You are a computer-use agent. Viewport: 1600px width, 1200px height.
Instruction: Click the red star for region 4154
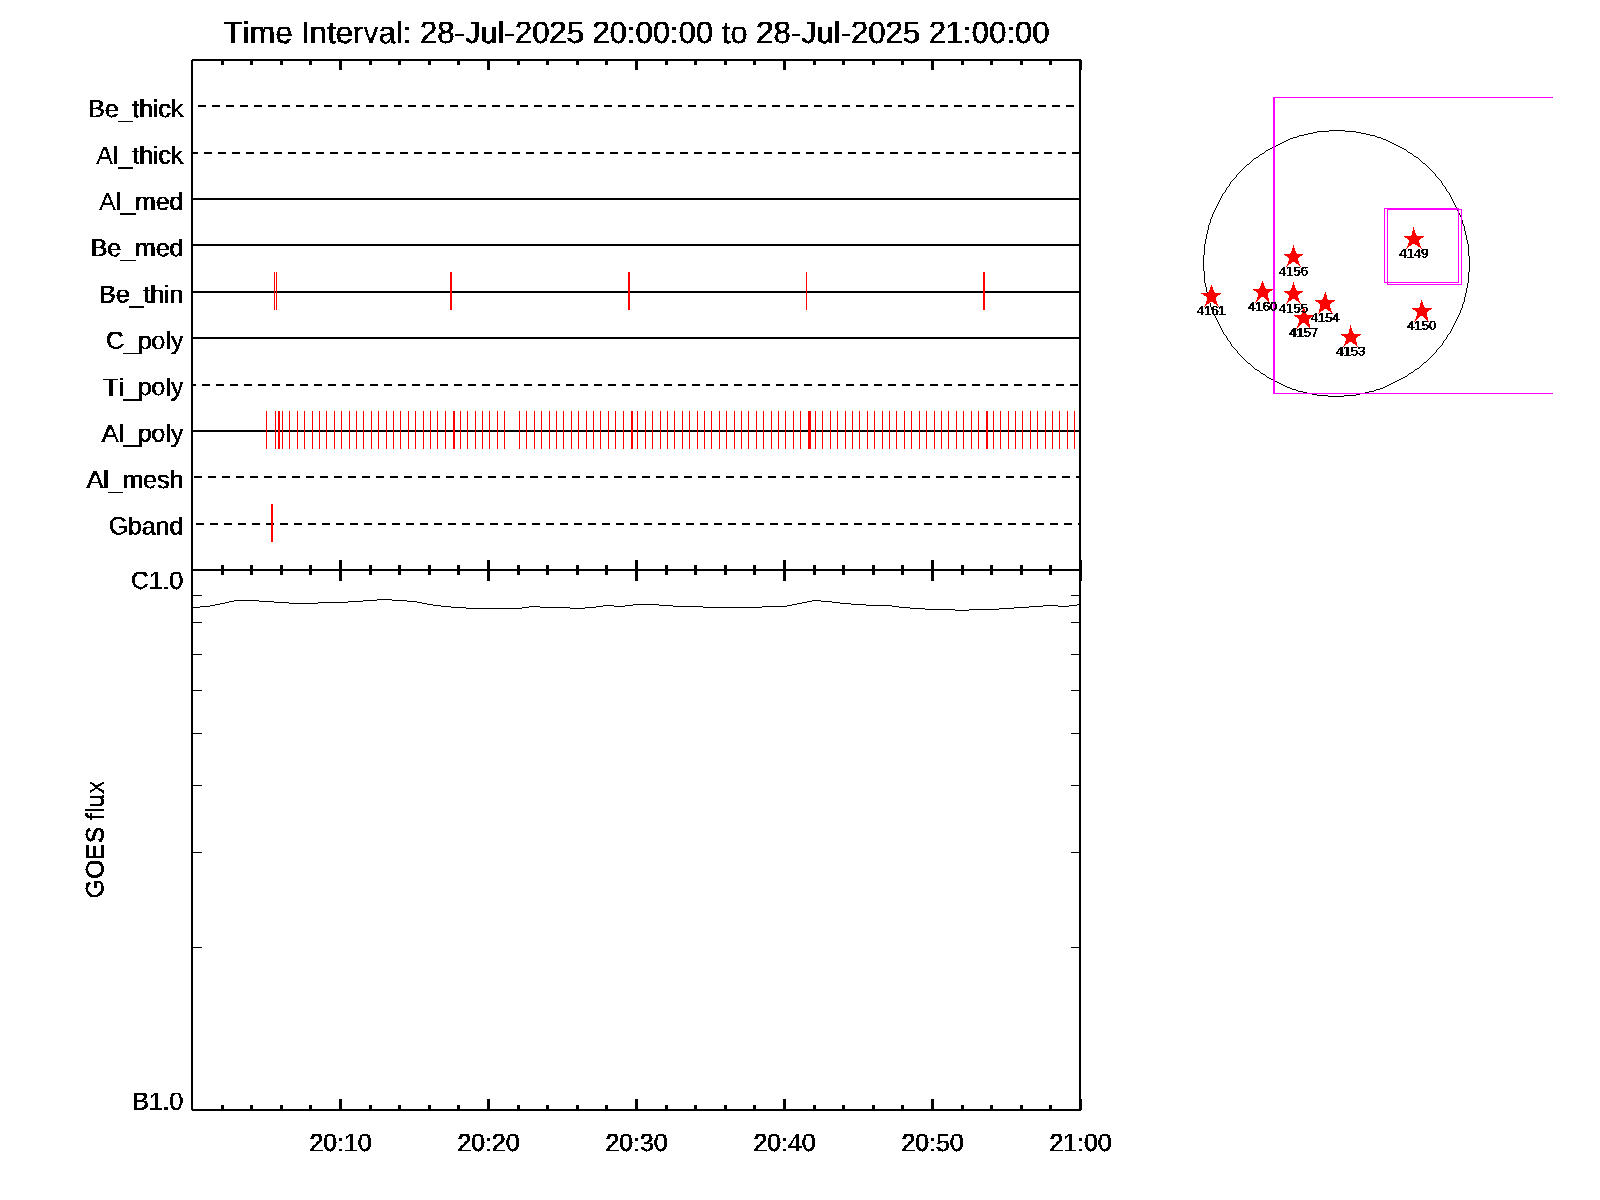tap(1324, 303)
